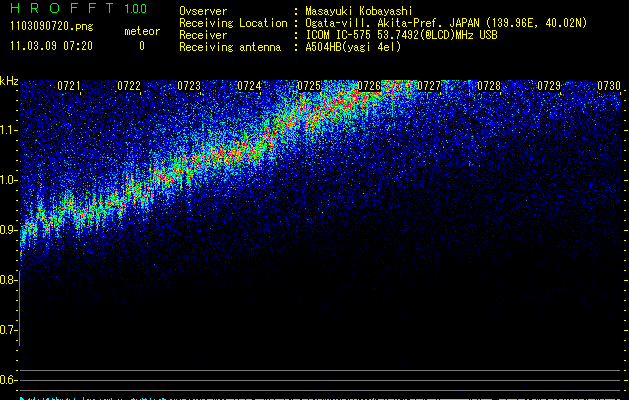Click the 1.1 frequency axis label
The width and height of the screenshot is (629, 400).
pos(7,130)
